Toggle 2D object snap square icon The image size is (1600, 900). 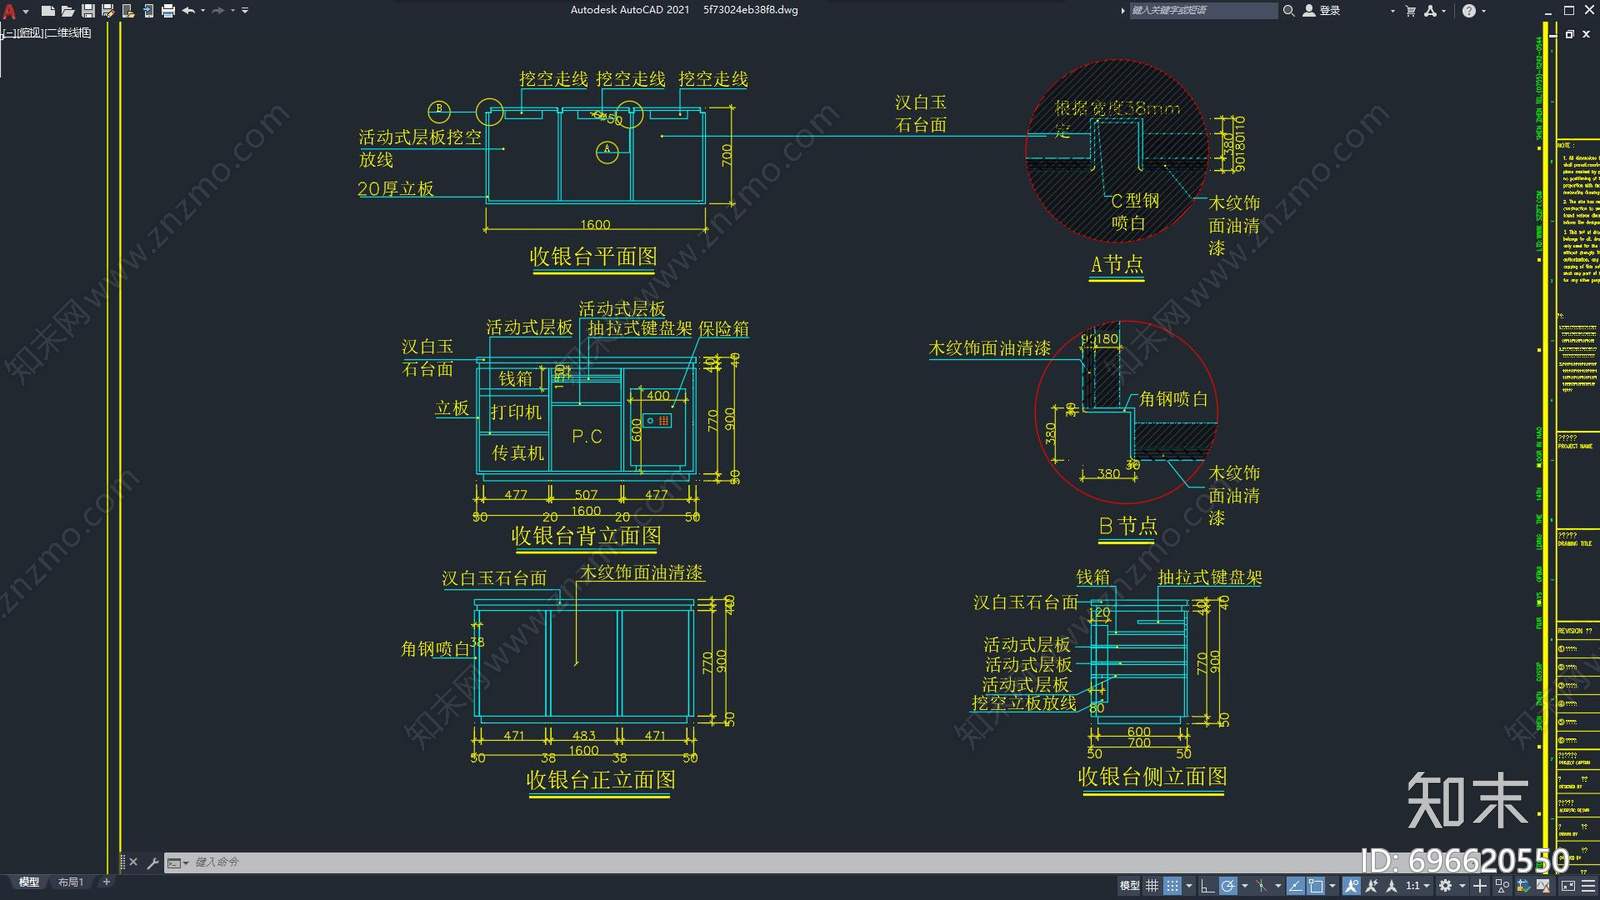[x=1316, y=886]
